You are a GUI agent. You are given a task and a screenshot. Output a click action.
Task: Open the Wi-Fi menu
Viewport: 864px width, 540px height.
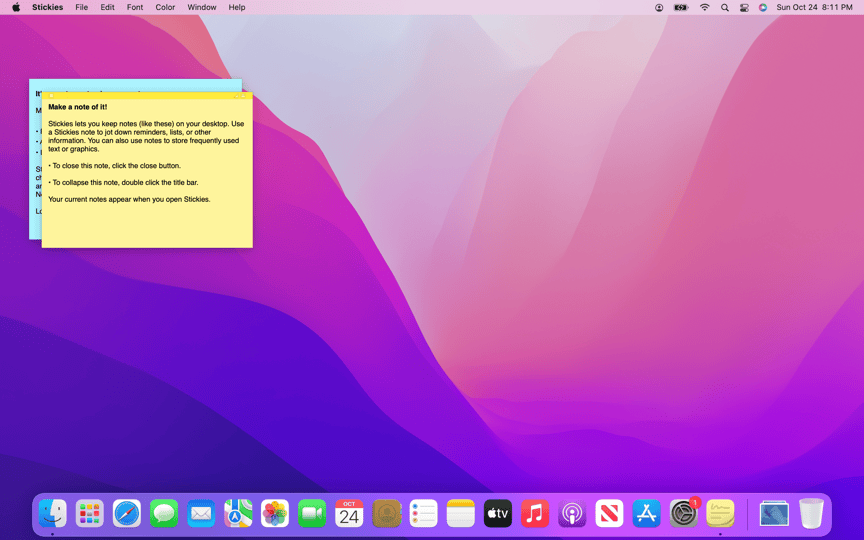click(x=705, y=7)
